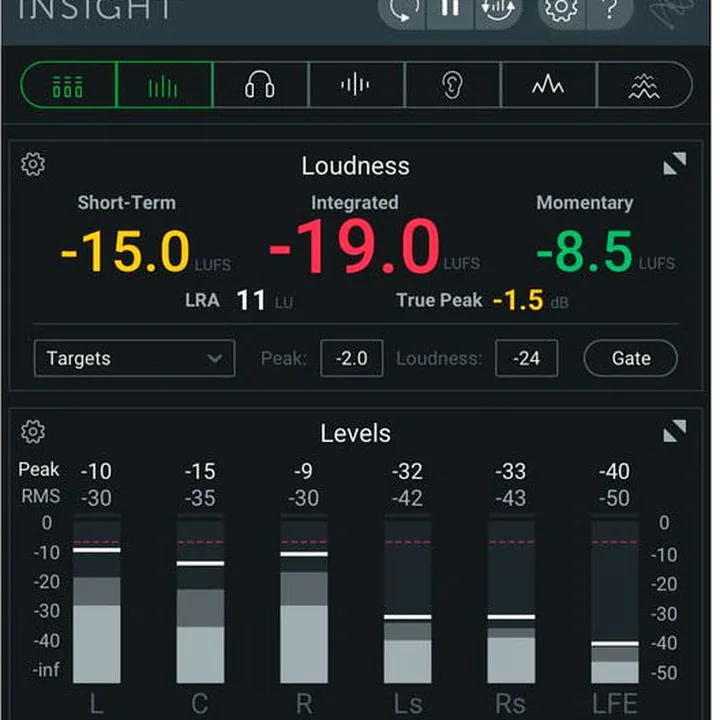The image size is (720, 720).
Task: Click the L channel peak value -10
Action: click(96, 472)
